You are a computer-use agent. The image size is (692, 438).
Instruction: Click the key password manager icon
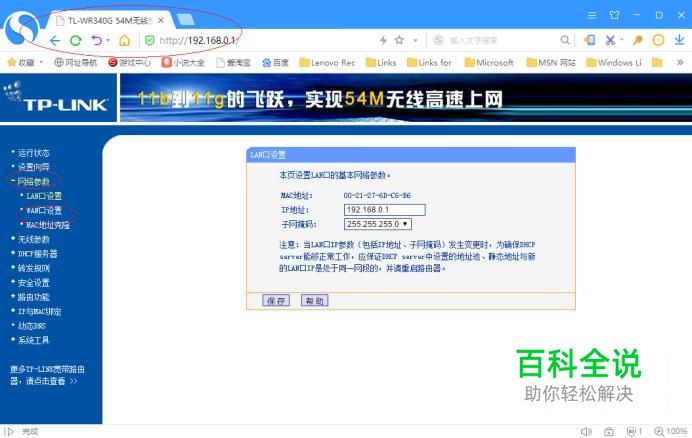coord(637,40)
